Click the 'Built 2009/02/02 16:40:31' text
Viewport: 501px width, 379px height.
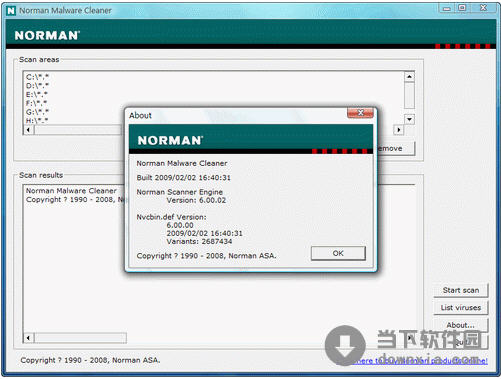click(183, 178)
